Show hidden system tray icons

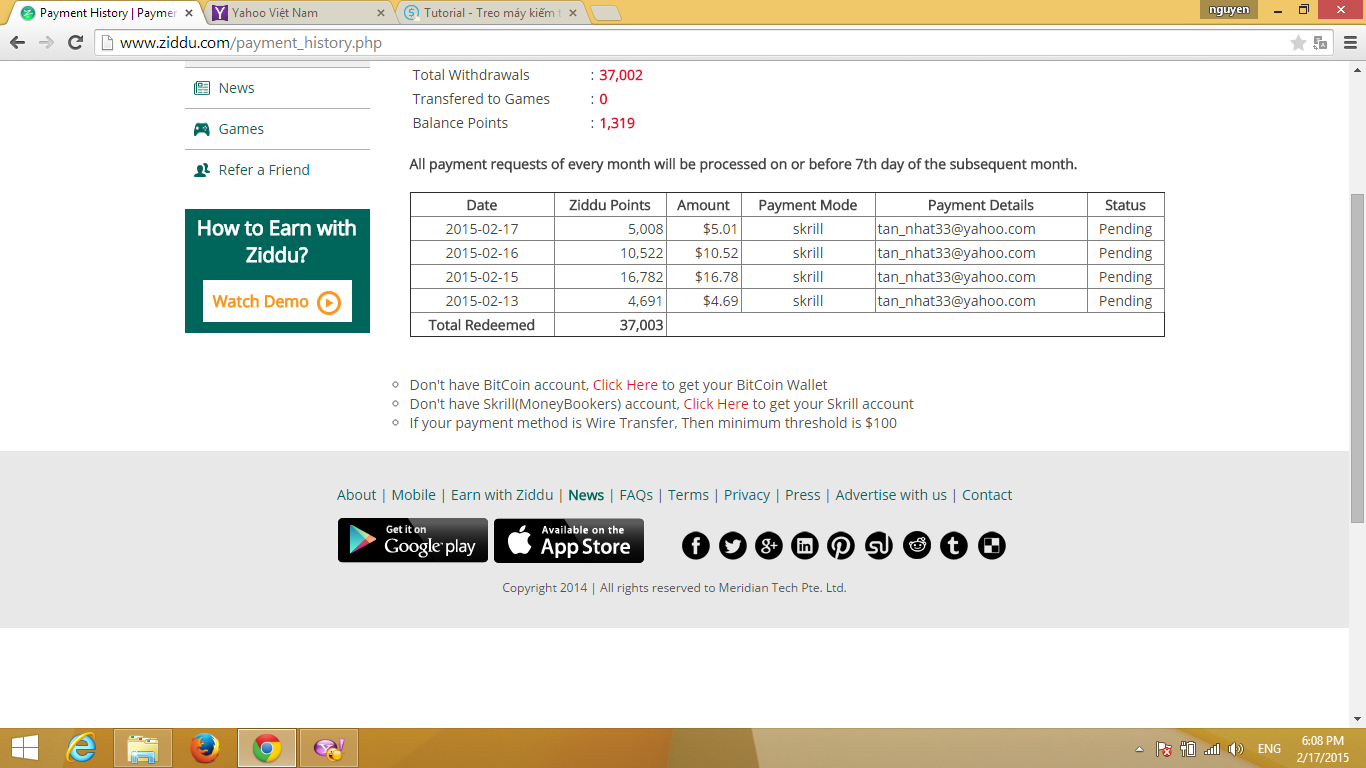1139,749
